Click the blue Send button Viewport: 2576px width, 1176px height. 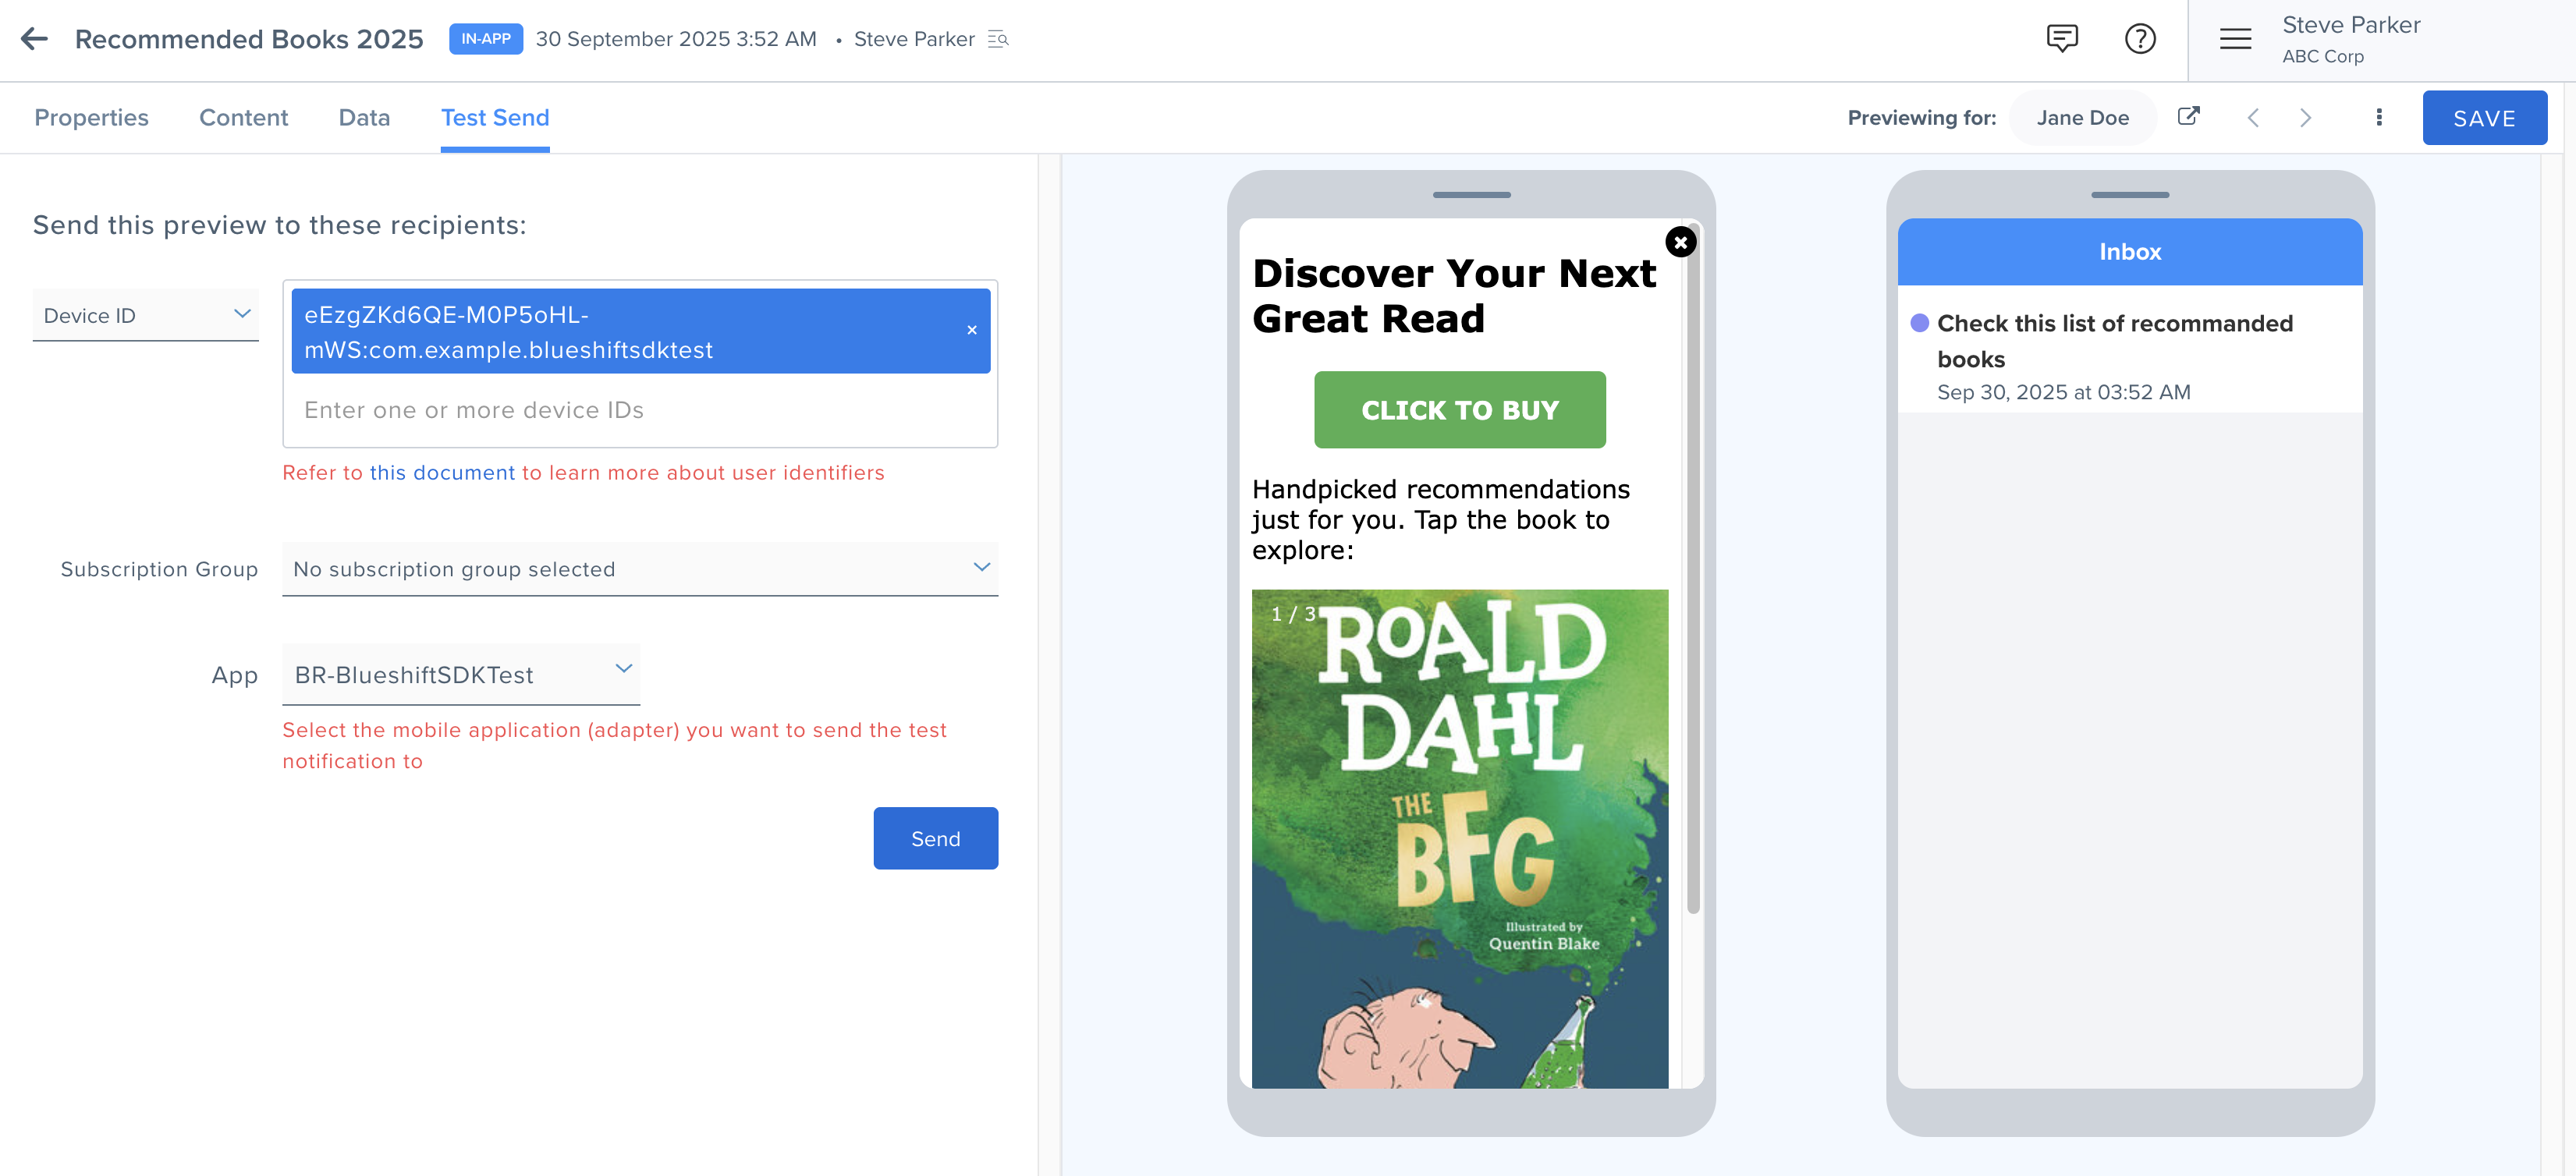(935, 838)
